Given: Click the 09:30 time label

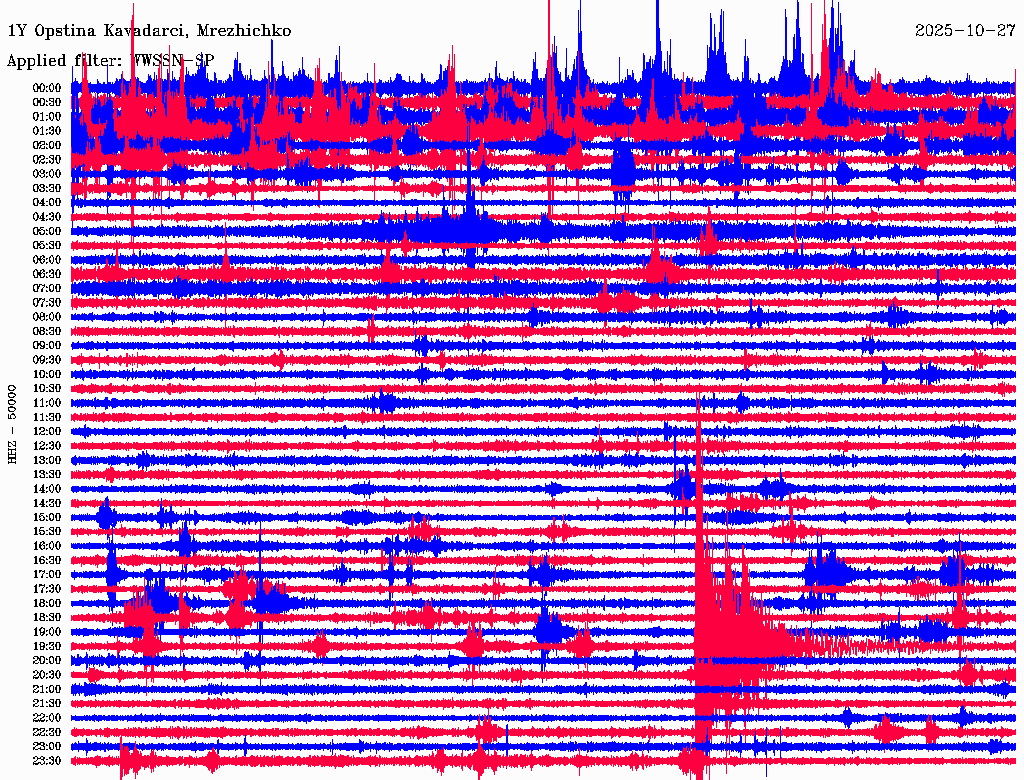Looking at the screenshot, I should 47,360.
